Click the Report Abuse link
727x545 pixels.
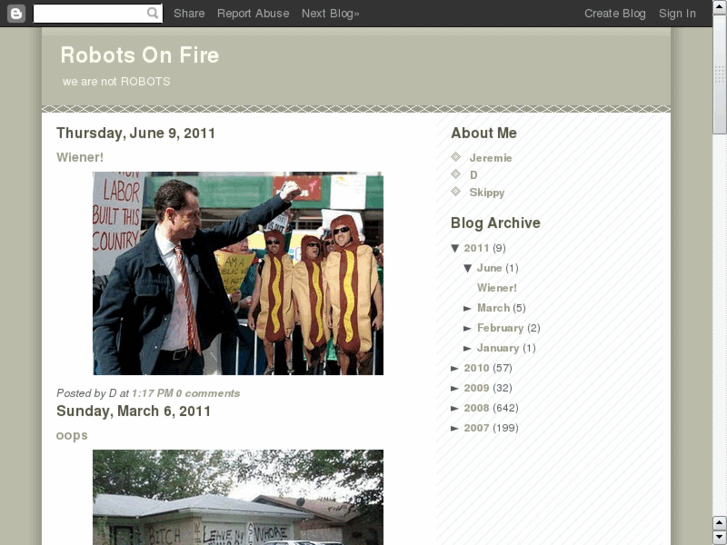pos(253,13)
